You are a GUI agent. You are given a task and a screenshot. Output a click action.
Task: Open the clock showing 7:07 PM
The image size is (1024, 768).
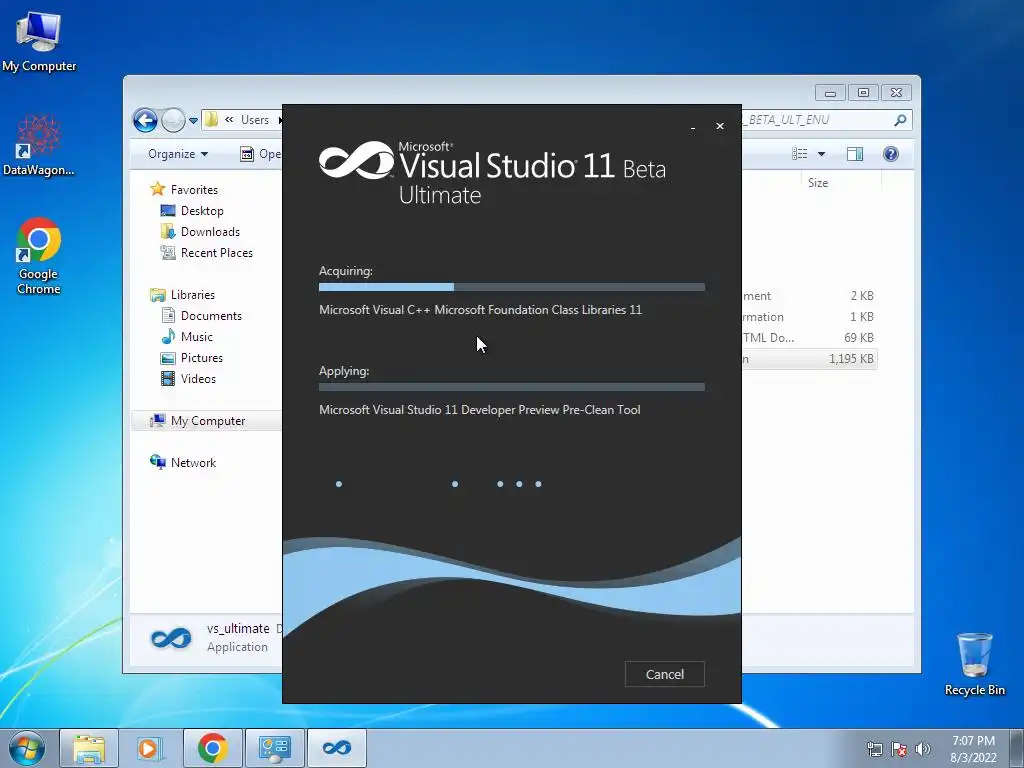click(x=973, y=748)
